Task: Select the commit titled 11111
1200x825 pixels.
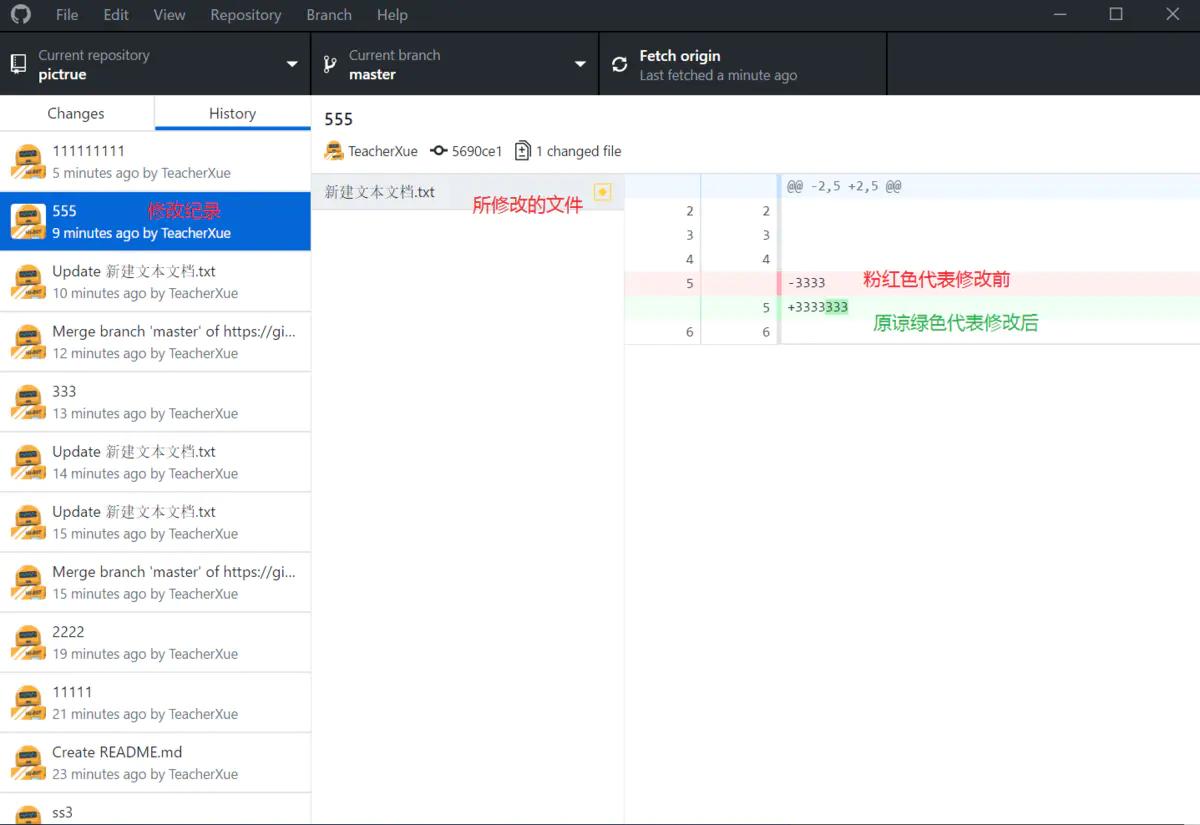Action: 155,701
